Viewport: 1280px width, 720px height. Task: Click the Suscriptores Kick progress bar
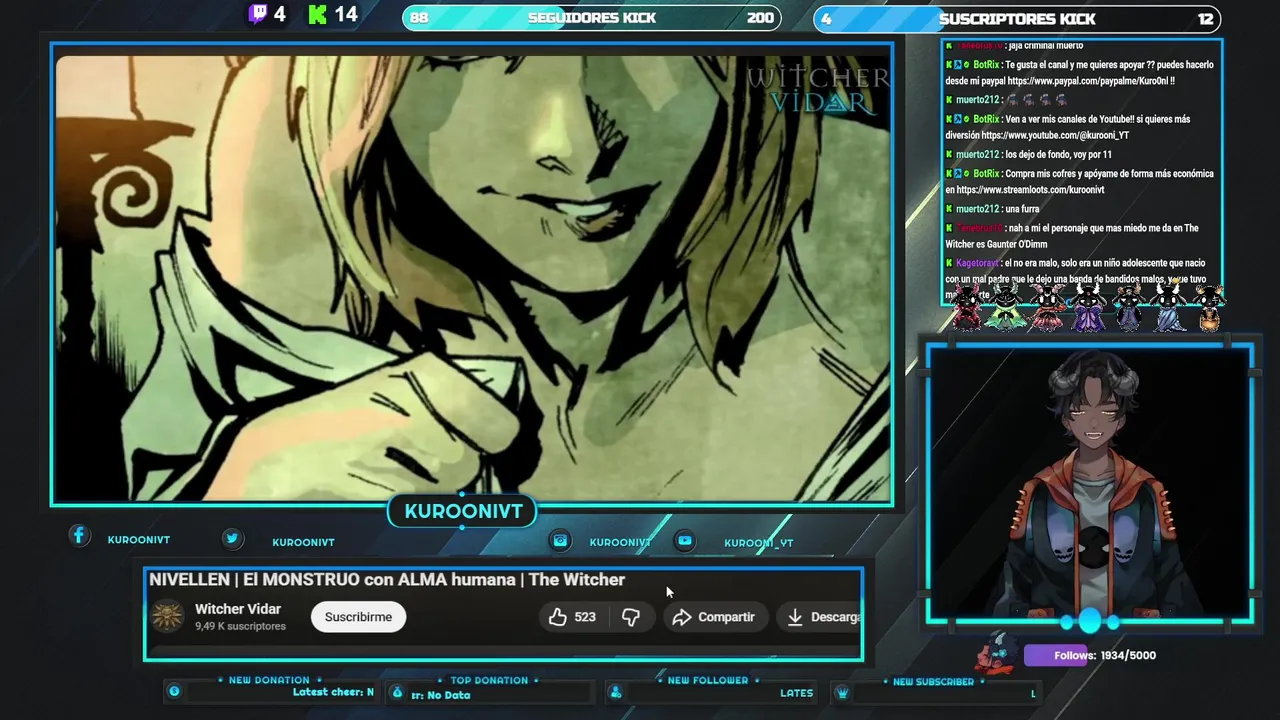coord(1017,18)
